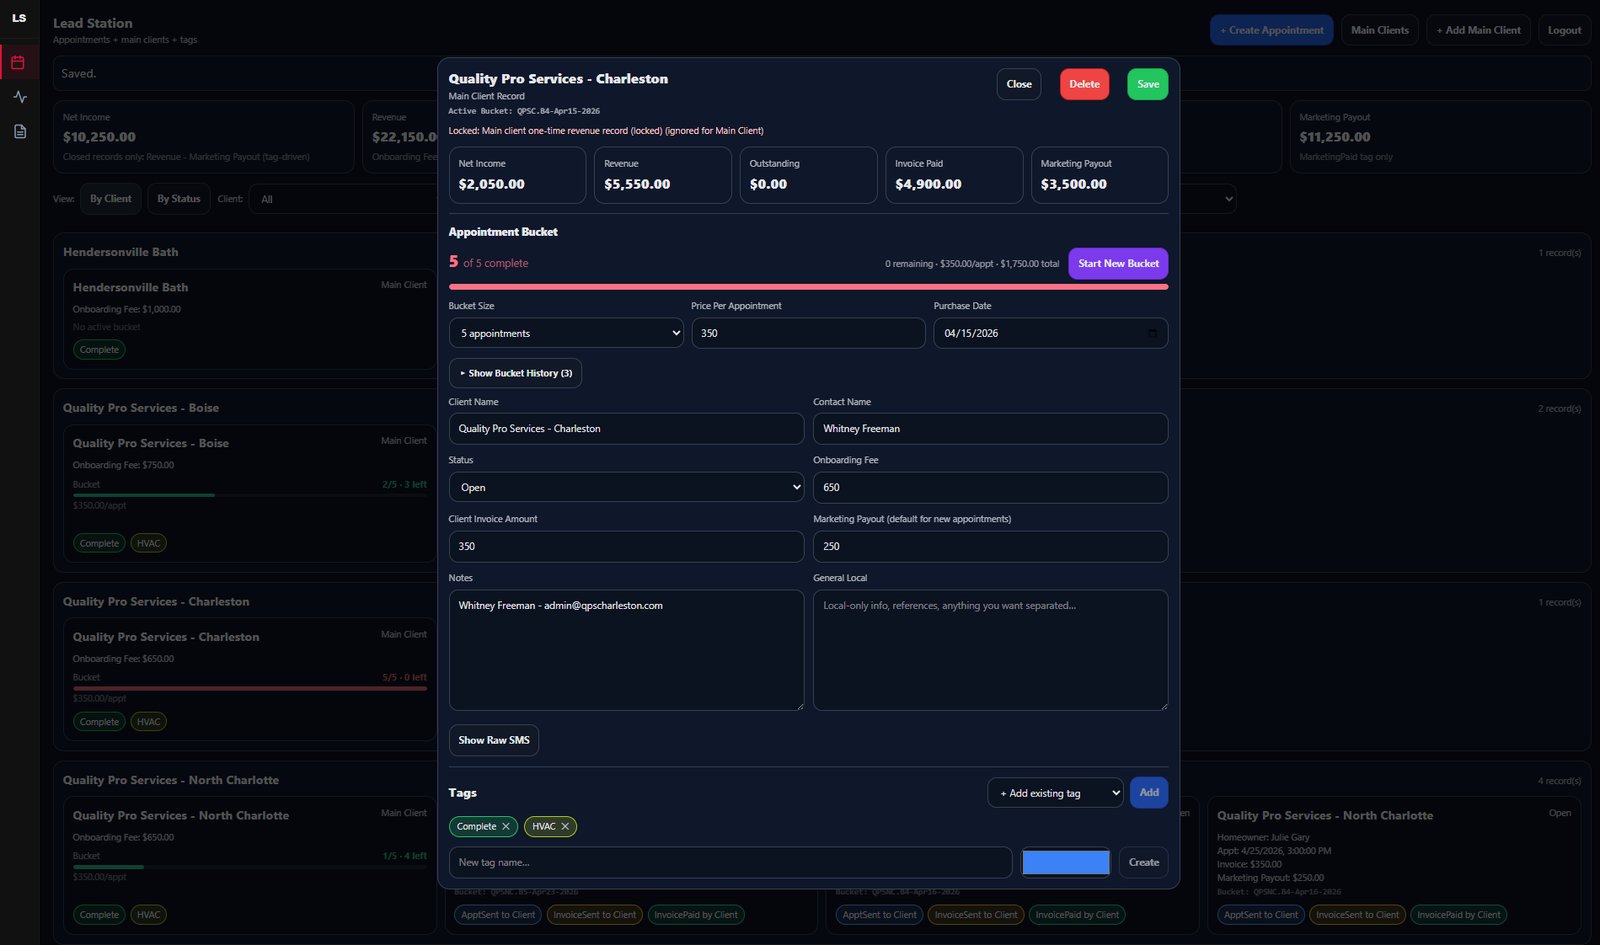1600x945 pixels.
Task: Click the Marketing Payout $3,500.00 tile
Action: click(x=1099, y=175)
